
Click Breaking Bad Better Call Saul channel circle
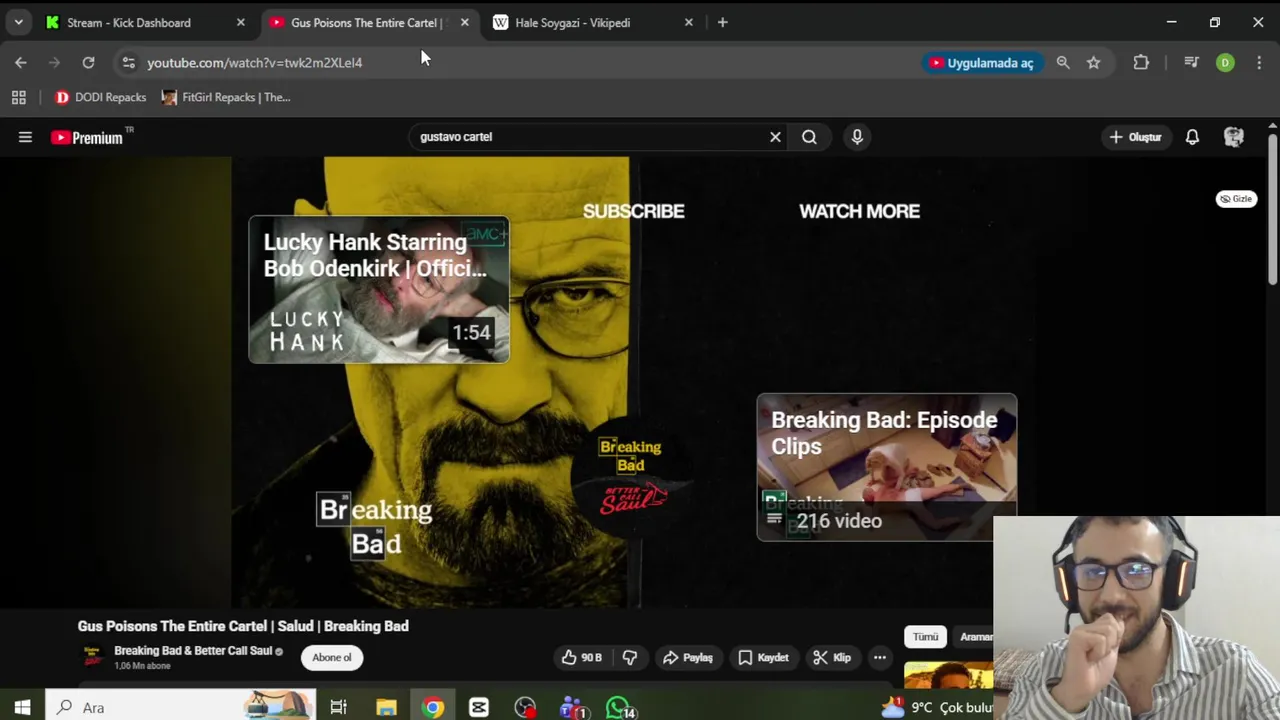coord(630,475)
